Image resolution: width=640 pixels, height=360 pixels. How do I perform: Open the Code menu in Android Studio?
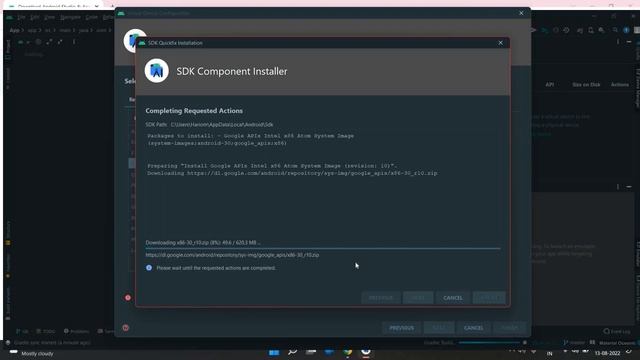point(92,18)
